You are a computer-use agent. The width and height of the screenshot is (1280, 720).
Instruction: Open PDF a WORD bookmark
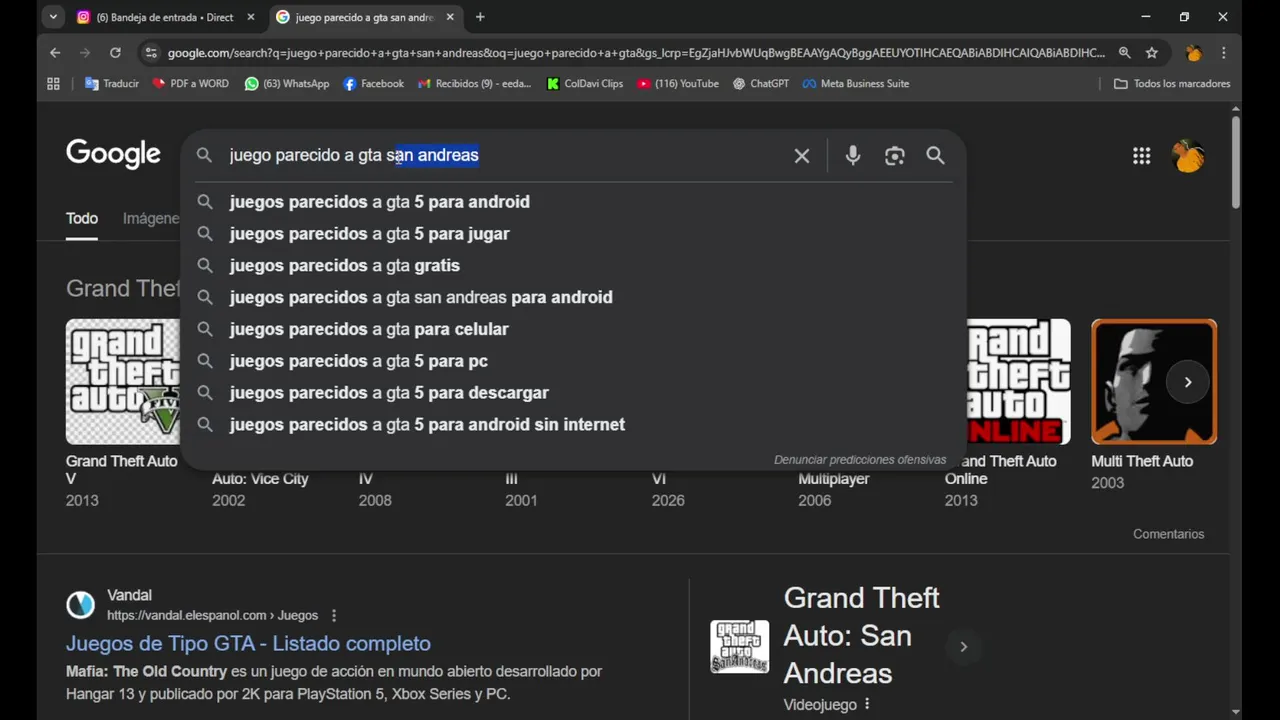click(190, 84)
